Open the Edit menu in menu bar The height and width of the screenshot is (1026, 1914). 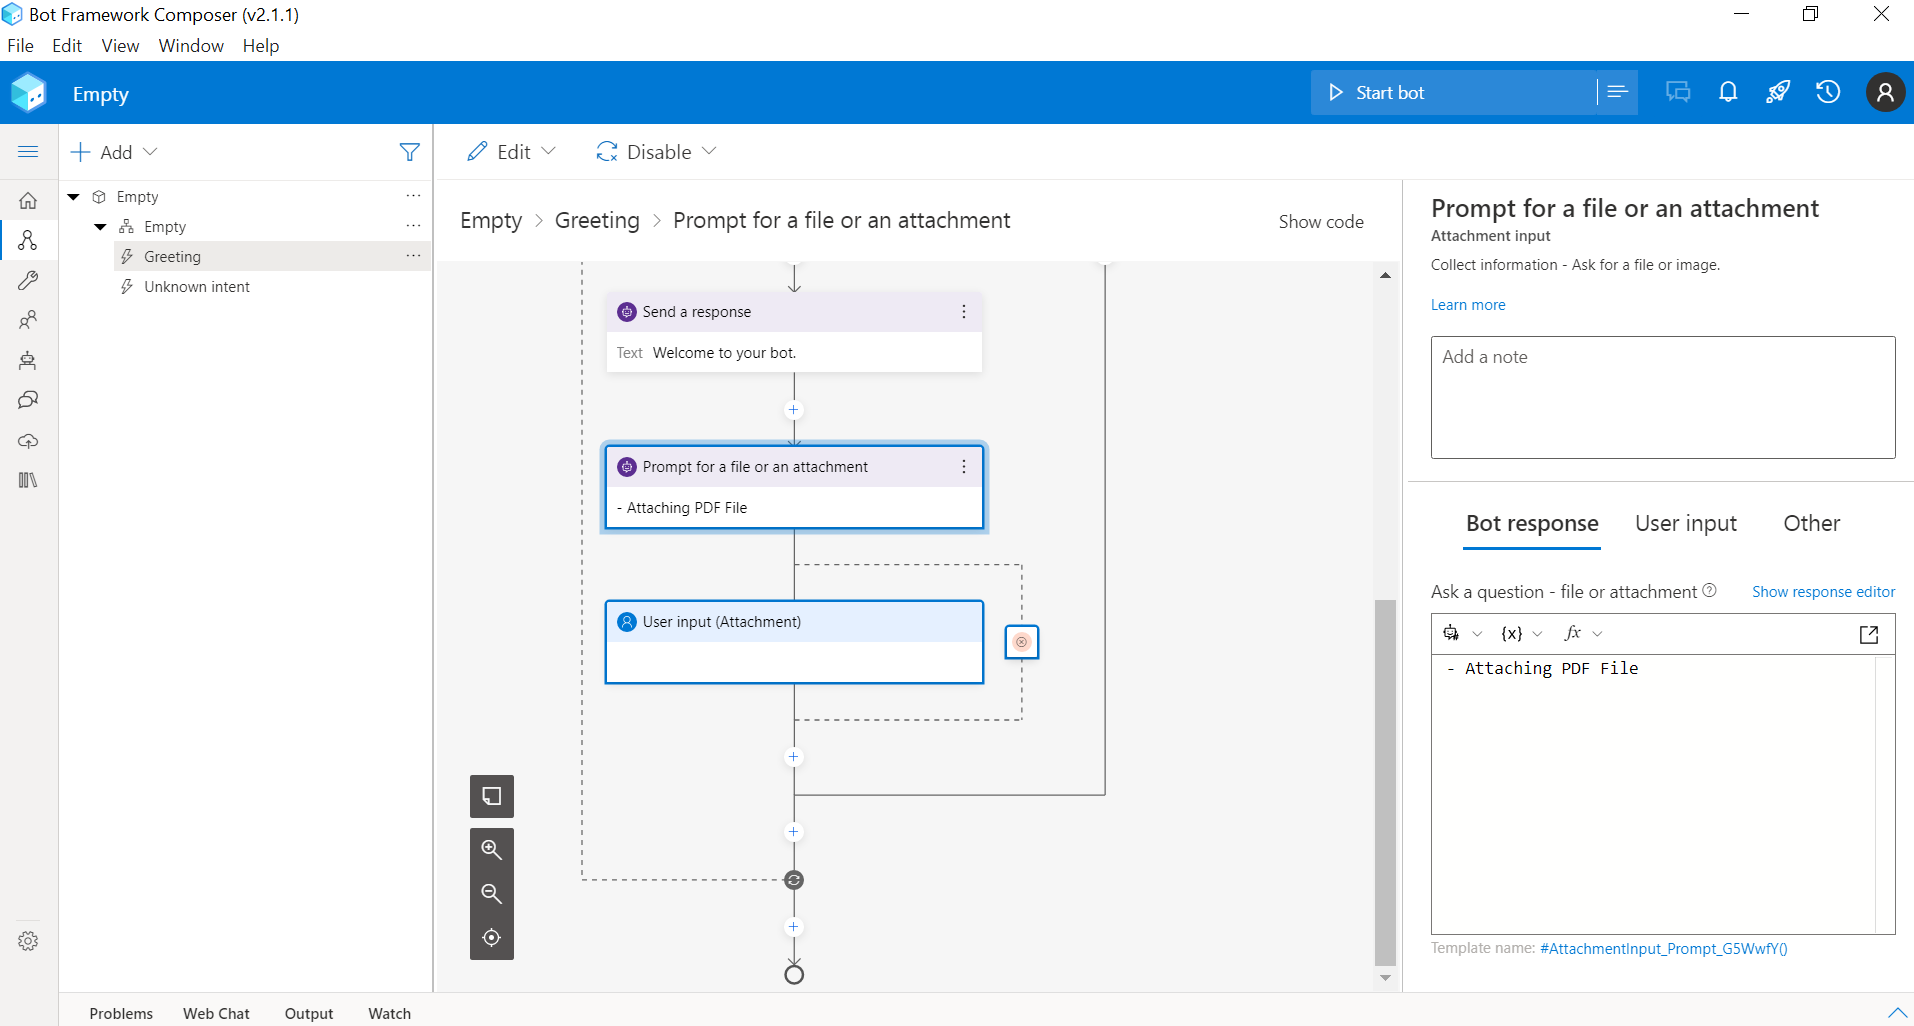point(66,46)
